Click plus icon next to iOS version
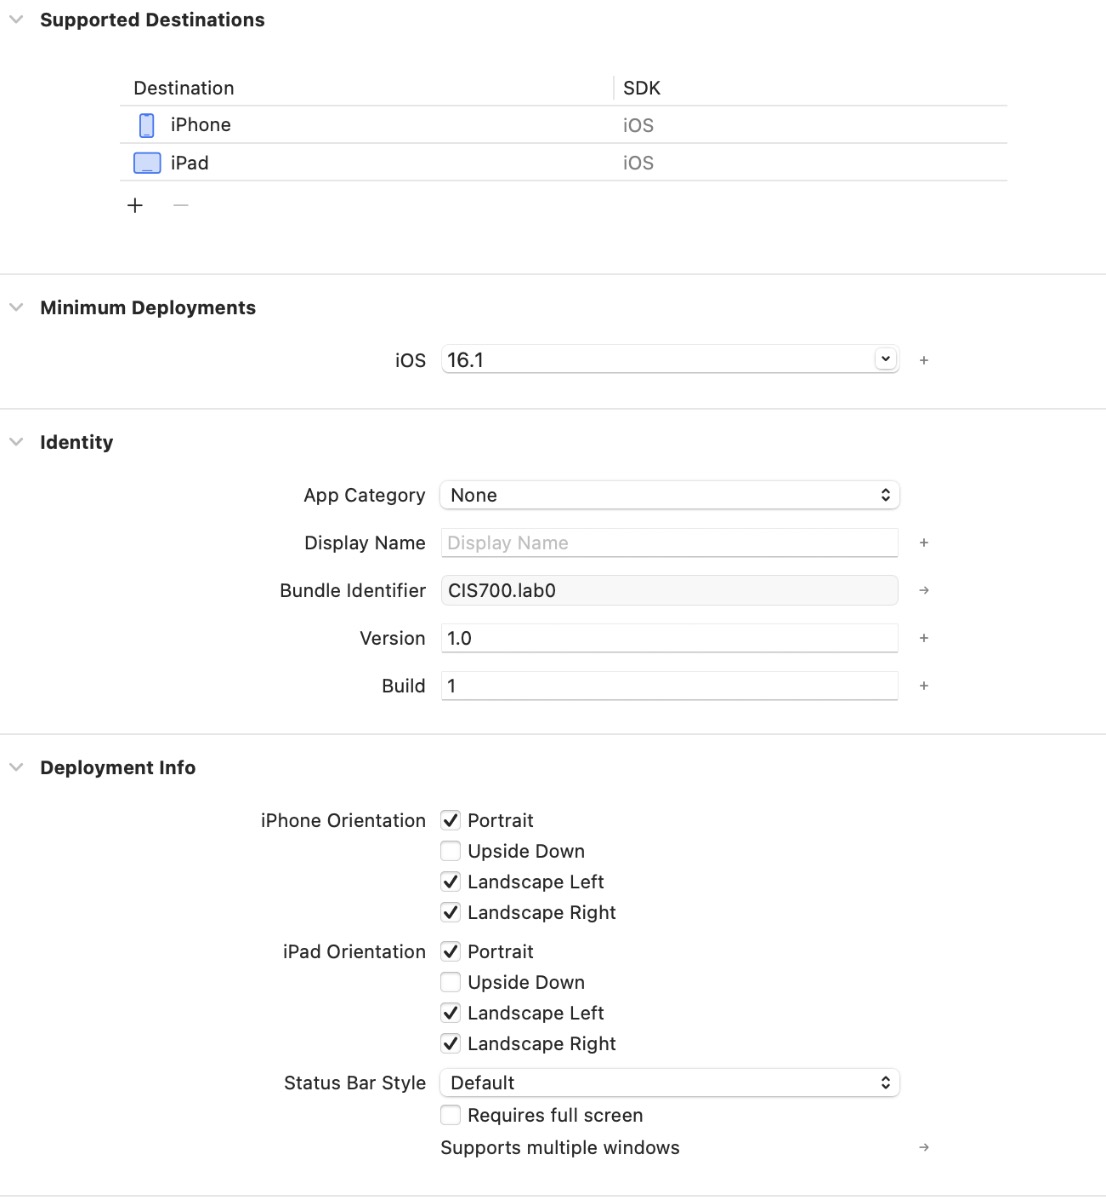This screenshot has width=1106, height=1198. (924, 360)
